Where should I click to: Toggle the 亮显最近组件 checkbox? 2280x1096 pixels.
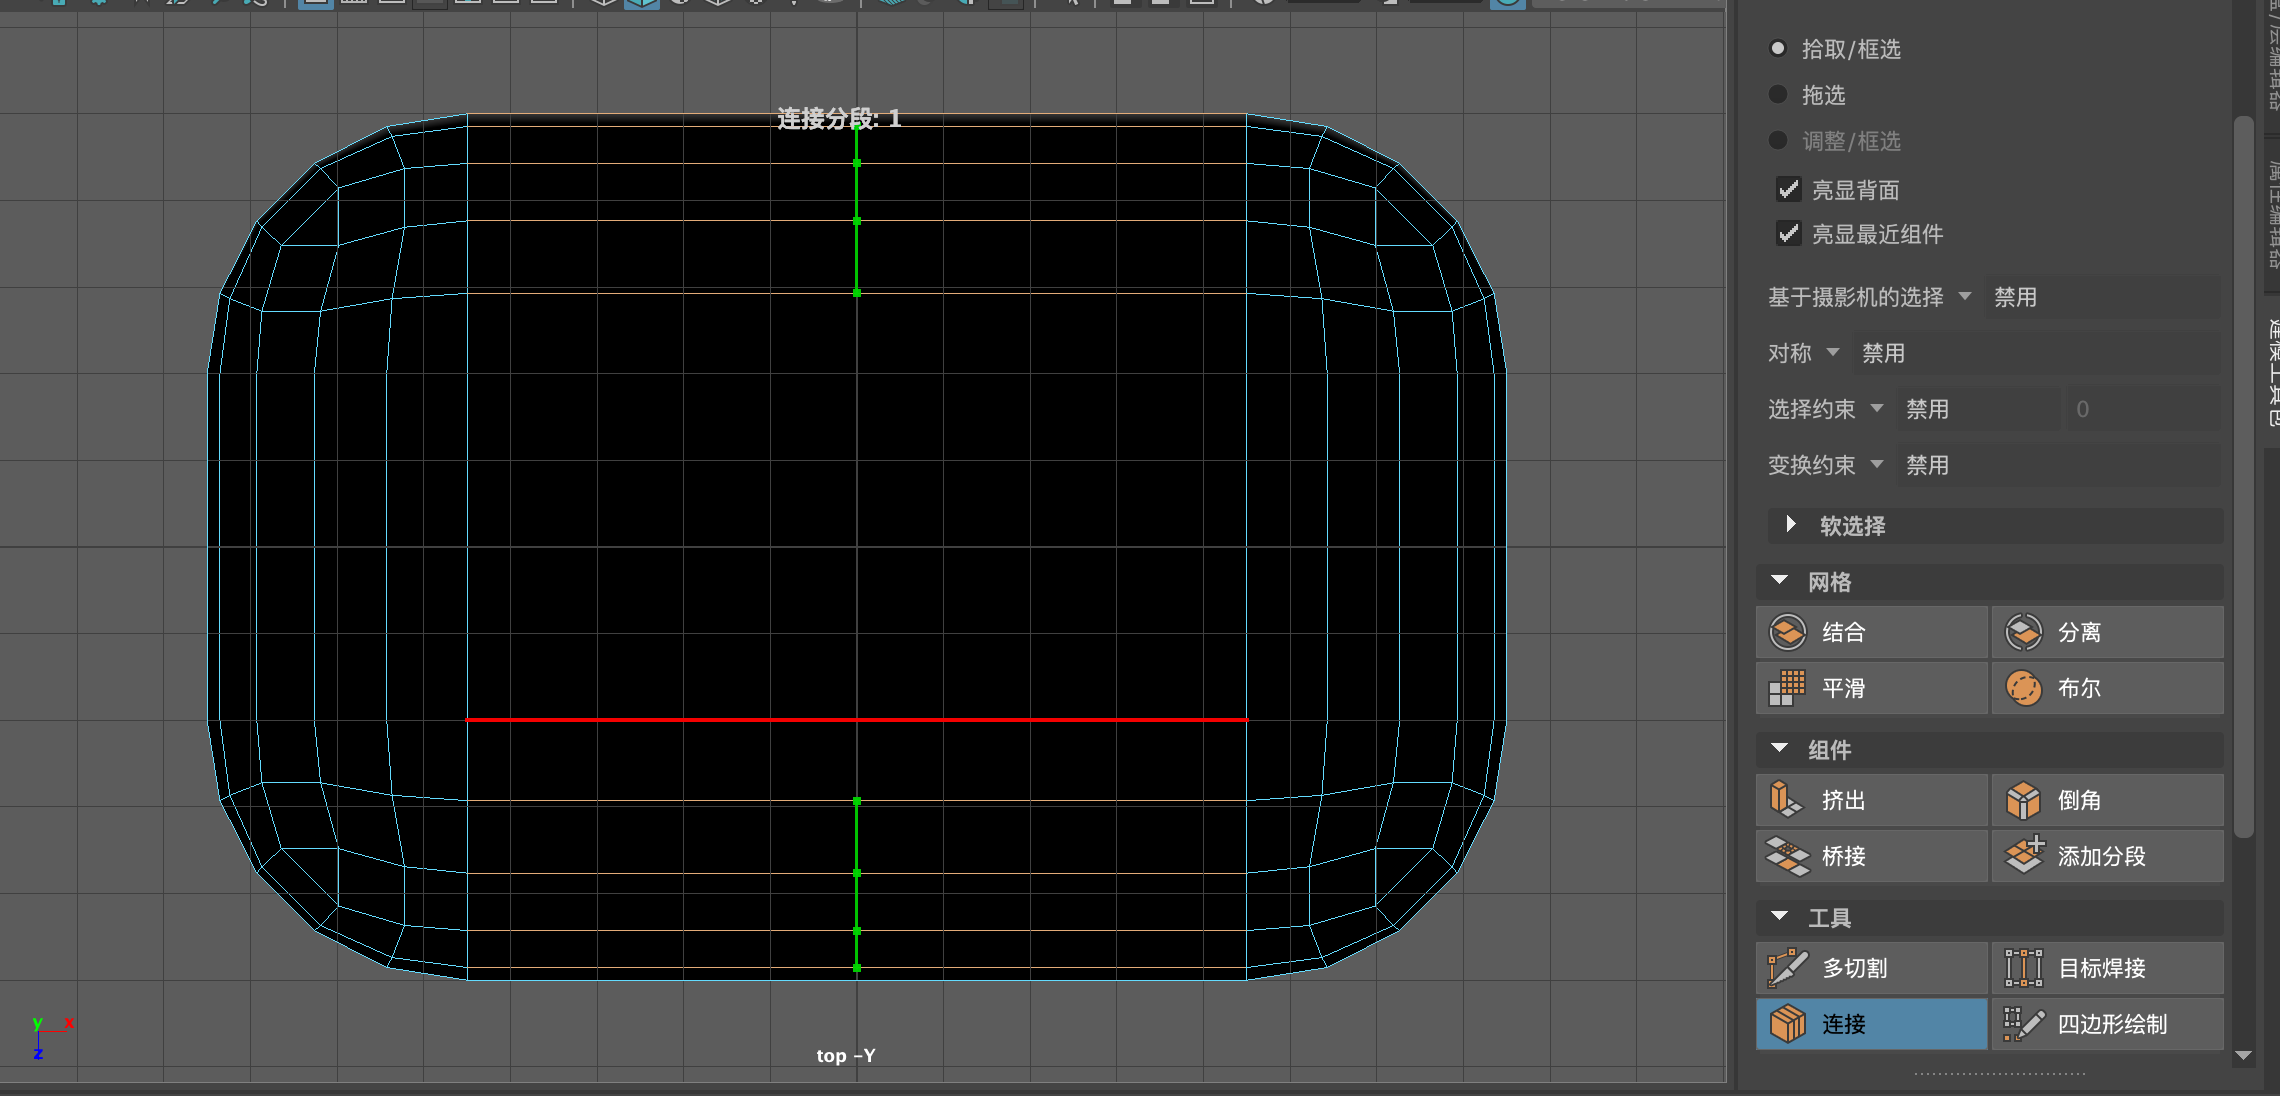click(1789, 233)
